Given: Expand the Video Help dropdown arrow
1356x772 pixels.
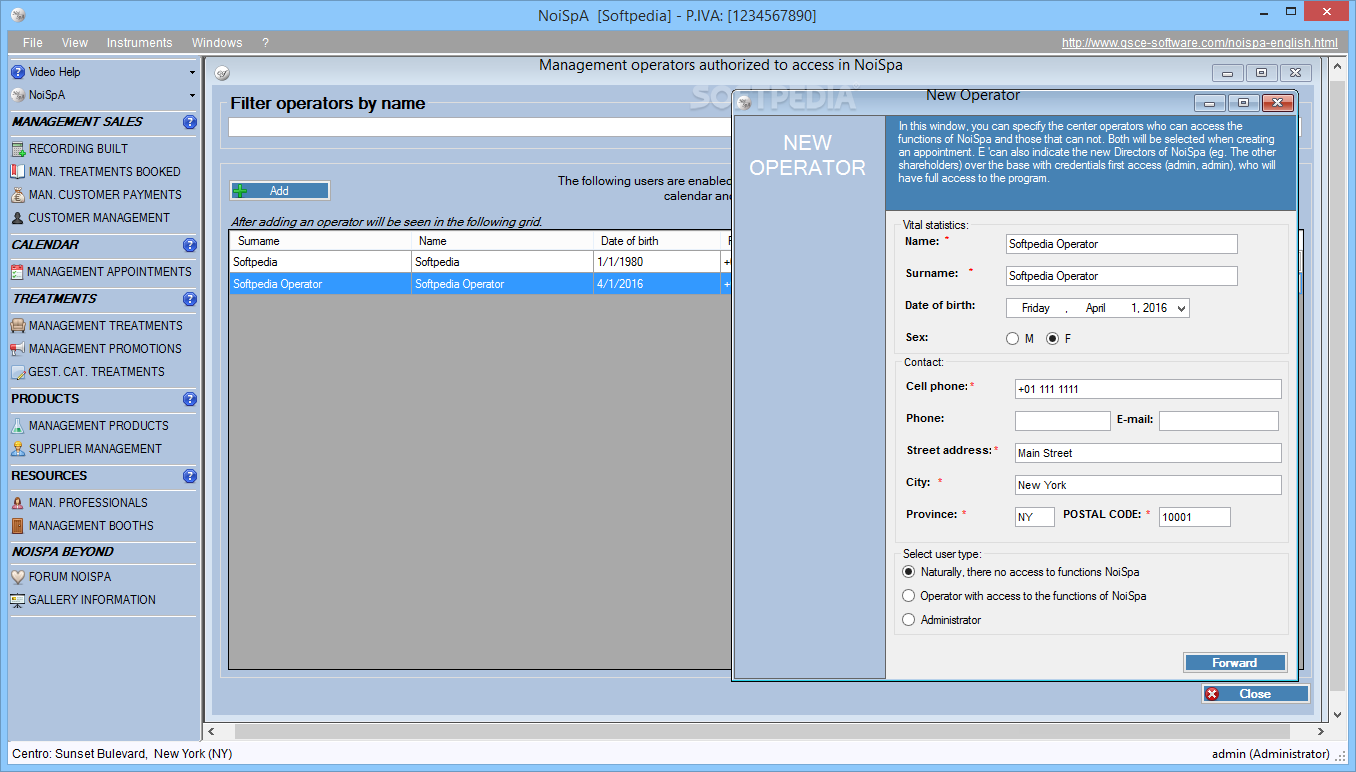Looking at the screenshot, I should (192, 72).
